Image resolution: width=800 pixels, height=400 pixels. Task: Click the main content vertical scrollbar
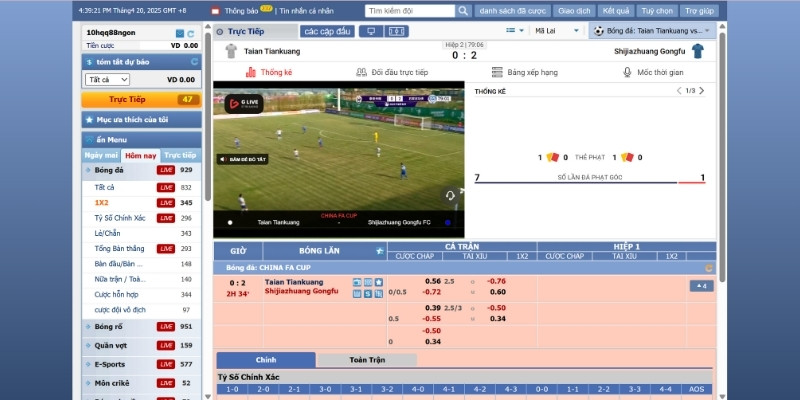pos(722,158)
